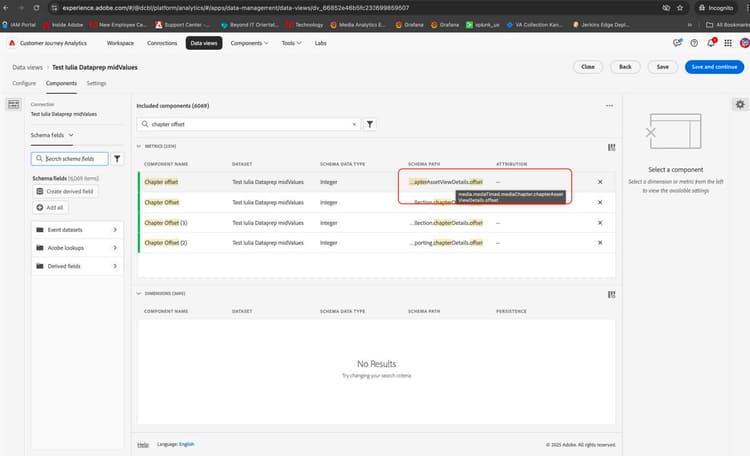Select the Chapter Offset (1) component name

pos(165,223)
